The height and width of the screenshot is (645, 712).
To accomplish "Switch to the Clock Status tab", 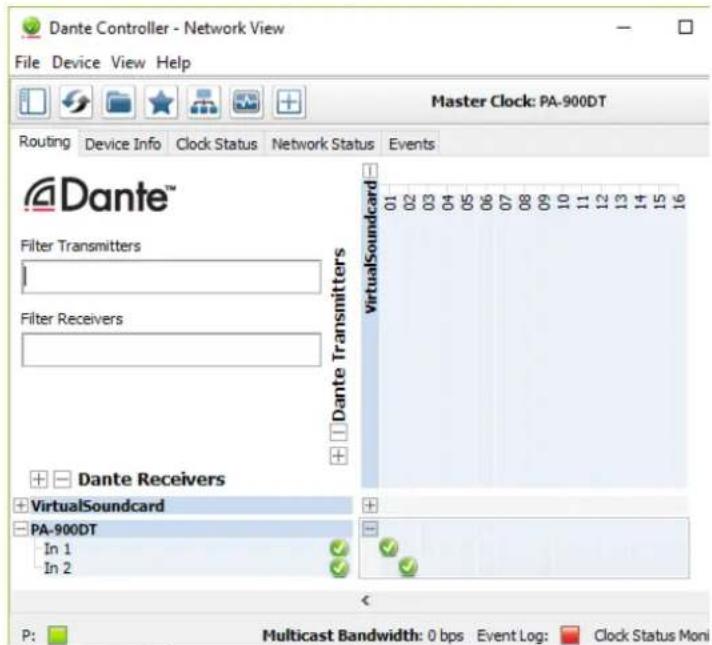I will pos(217,144).
